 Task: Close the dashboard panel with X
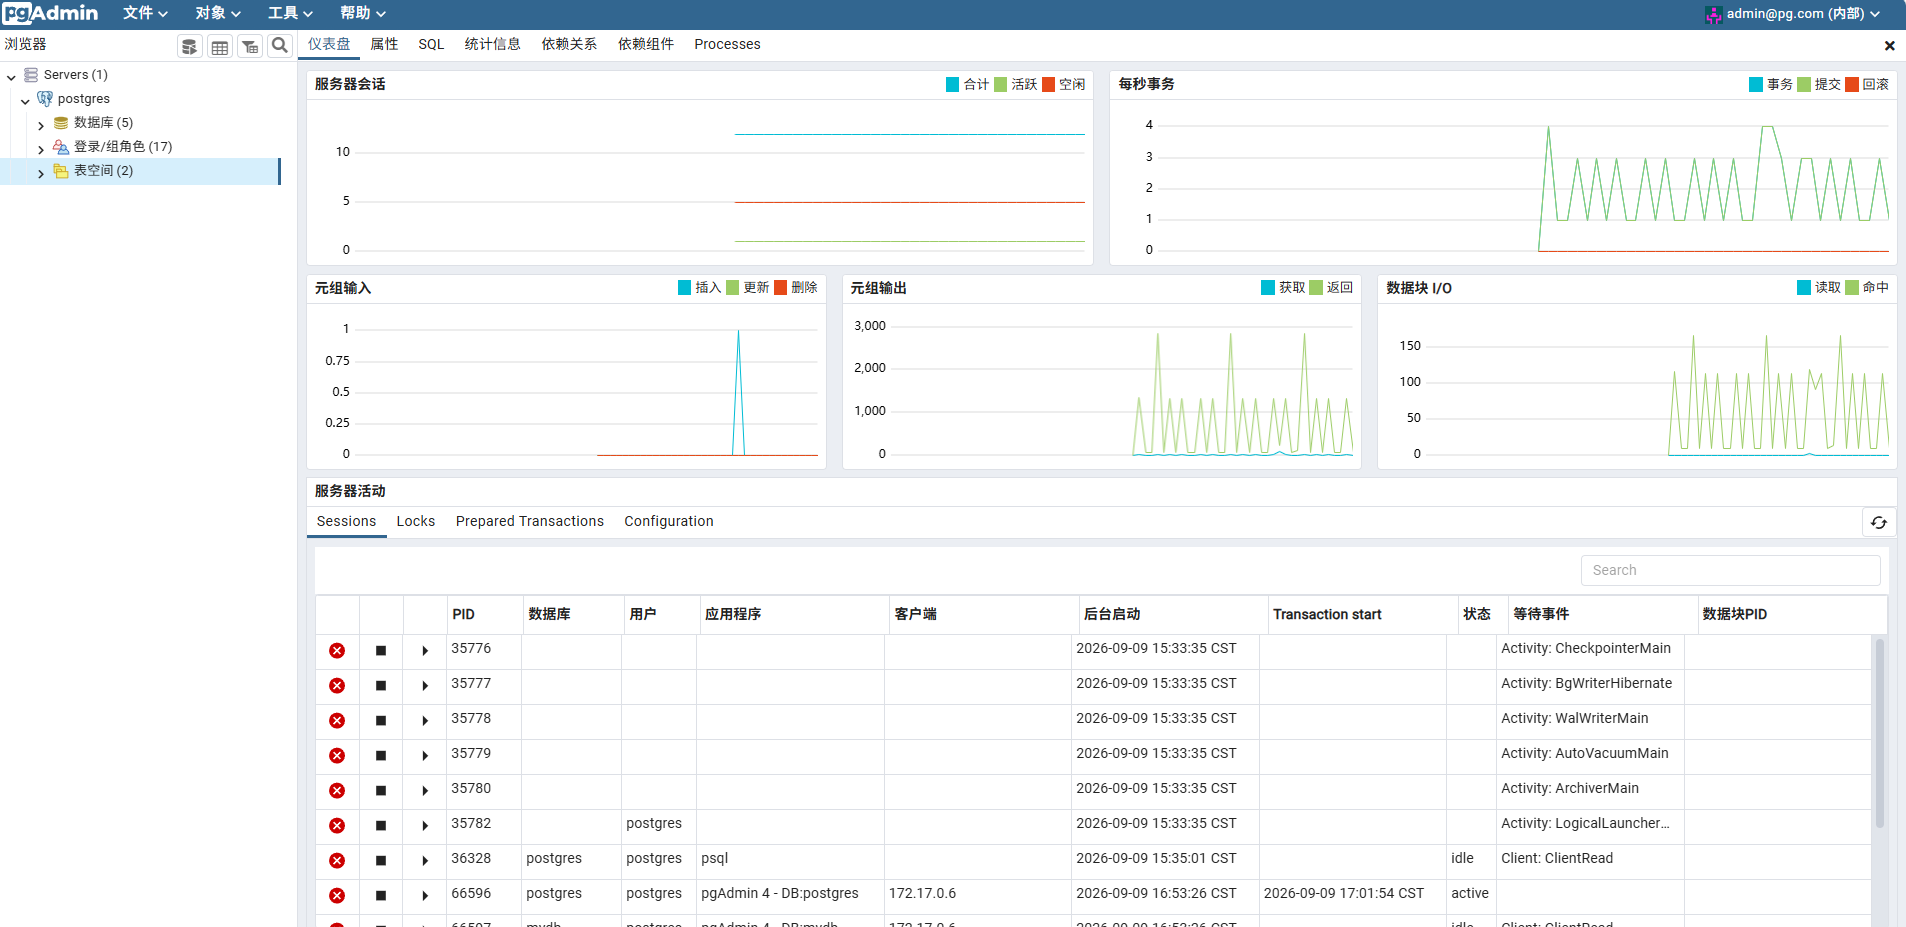1889,46
